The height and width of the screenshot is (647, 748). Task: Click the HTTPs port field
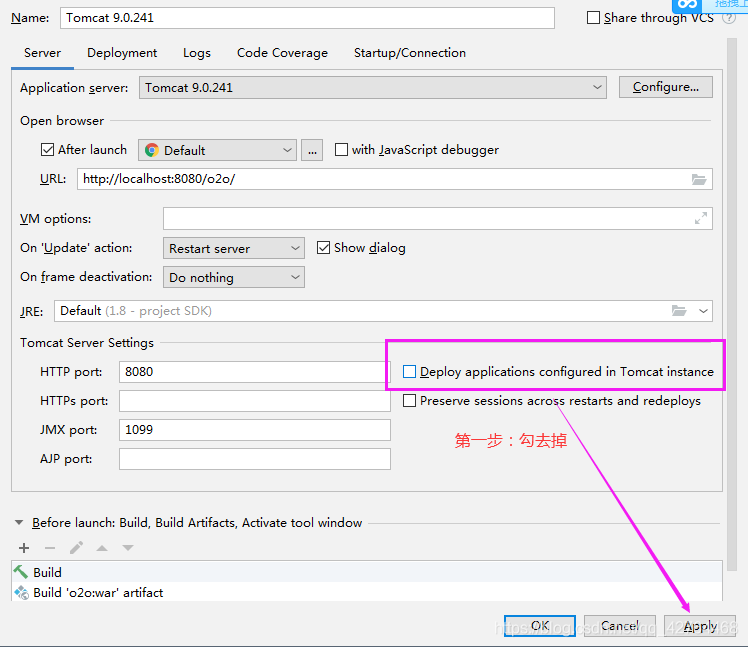click(x=255, y=401)
